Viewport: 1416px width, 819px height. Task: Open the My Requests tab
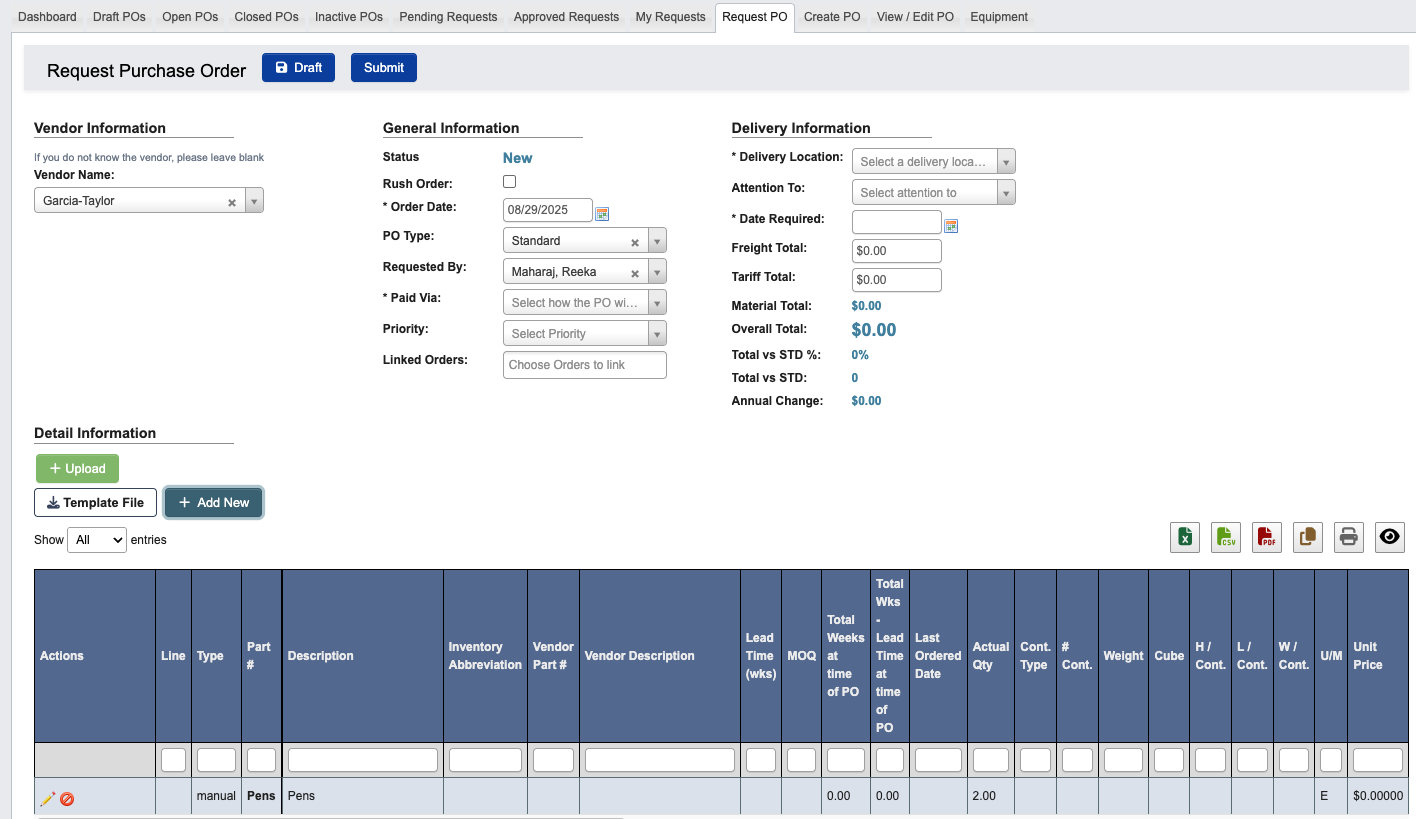click(x=670, y=17)
